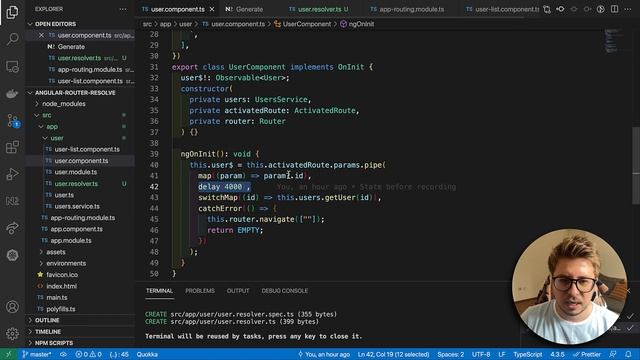Open the Search view in activity bar
The width and height of the screenshot is (640, 360).
[12, 39]
